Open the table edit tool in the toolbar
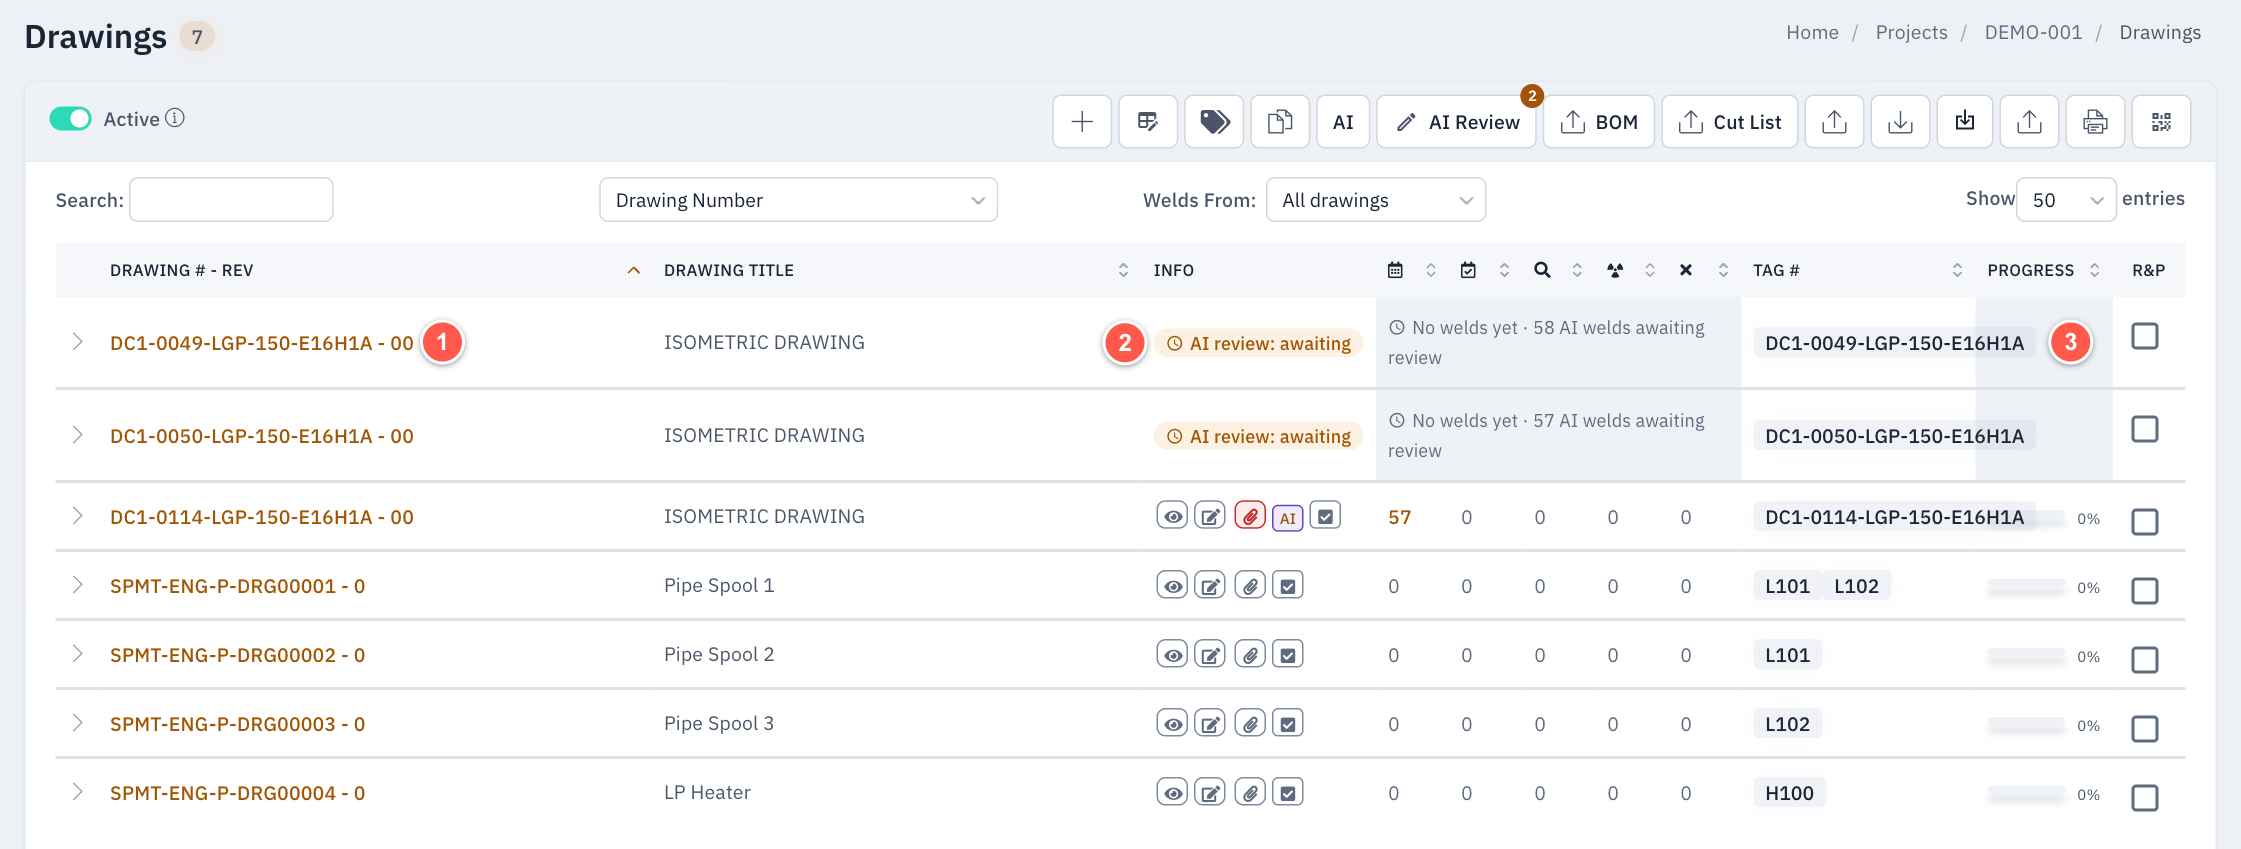 1148,122
